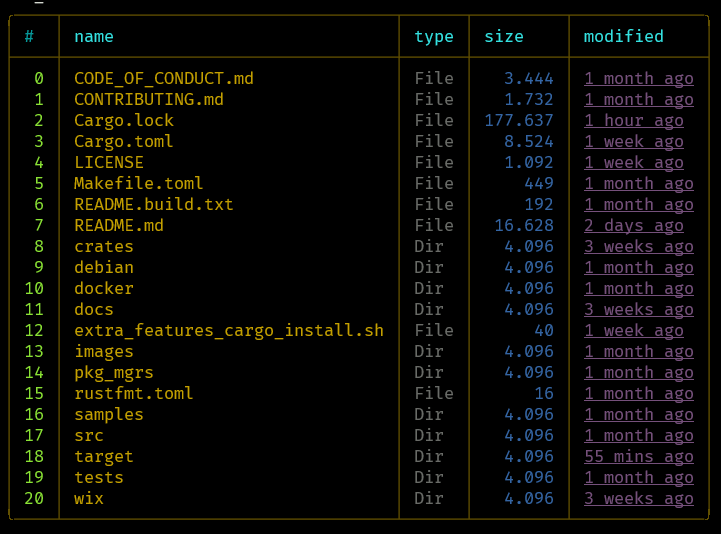The width and height of the screenshot is (721, 534).
Task: Click Cargo.lock's '1 hour ago' link
Action: pos(634,121)
